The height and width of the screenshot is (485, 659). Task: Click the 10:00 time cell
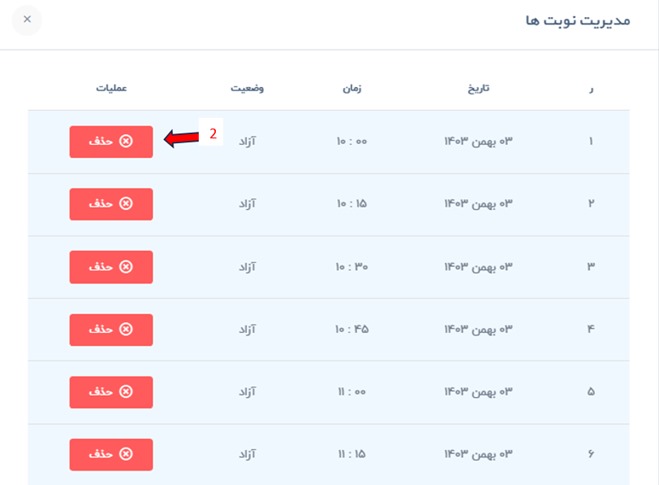point(352,142)
